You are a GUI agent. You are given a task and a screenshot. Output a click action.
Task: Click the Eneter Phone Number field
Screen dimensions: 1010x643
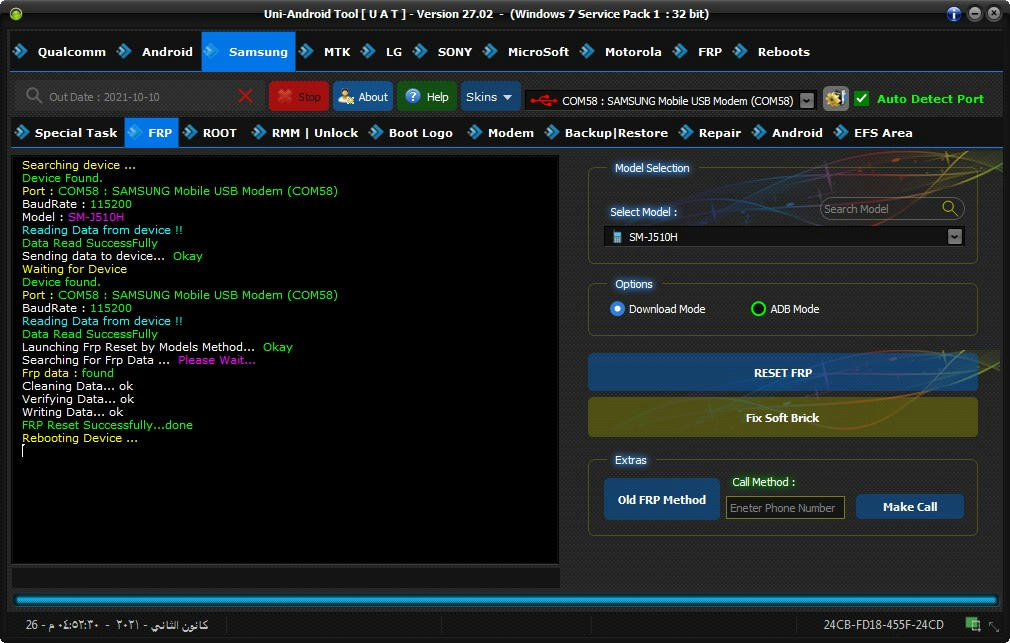pos(785,508)
